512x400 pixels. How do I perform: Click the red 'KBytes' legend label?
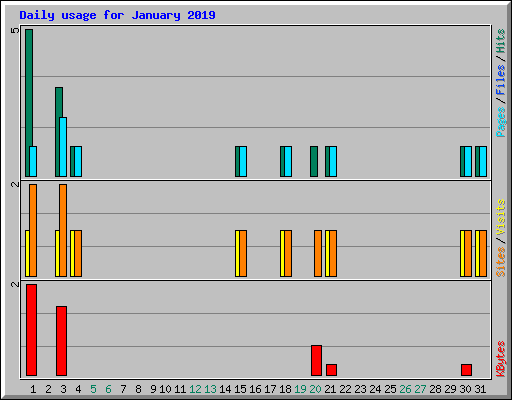click(500, 359)
